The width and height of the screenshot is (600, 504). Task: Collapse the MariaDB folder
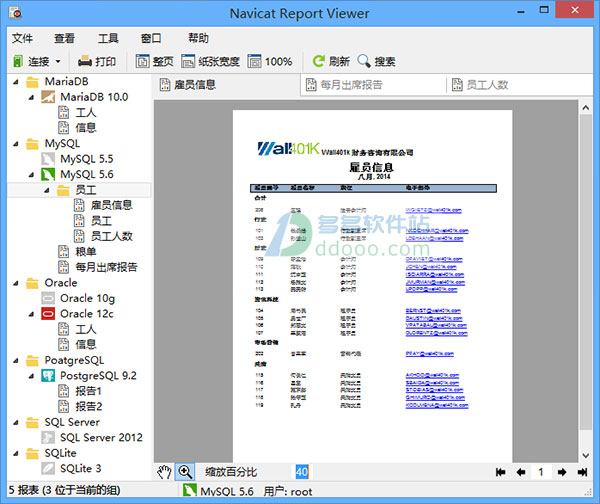click(16, 82)
